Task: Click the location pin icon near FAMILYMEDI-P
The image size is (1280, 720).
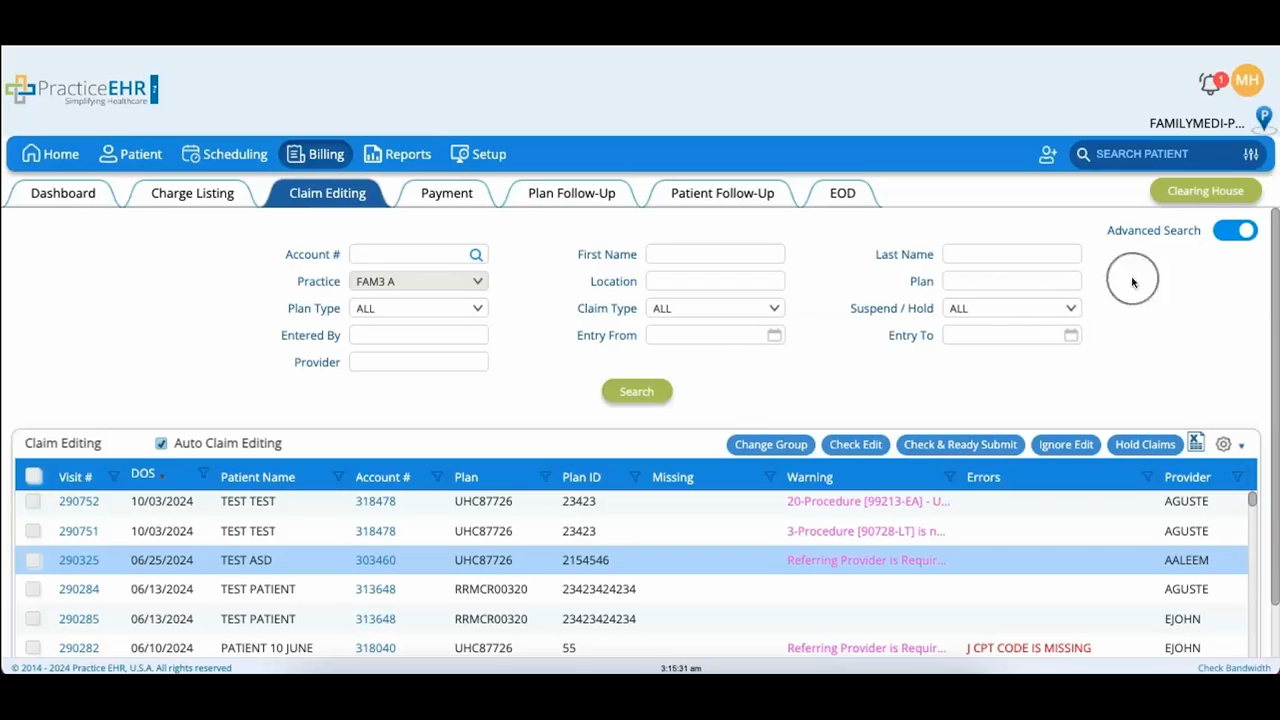Action: click(1264, 119)
